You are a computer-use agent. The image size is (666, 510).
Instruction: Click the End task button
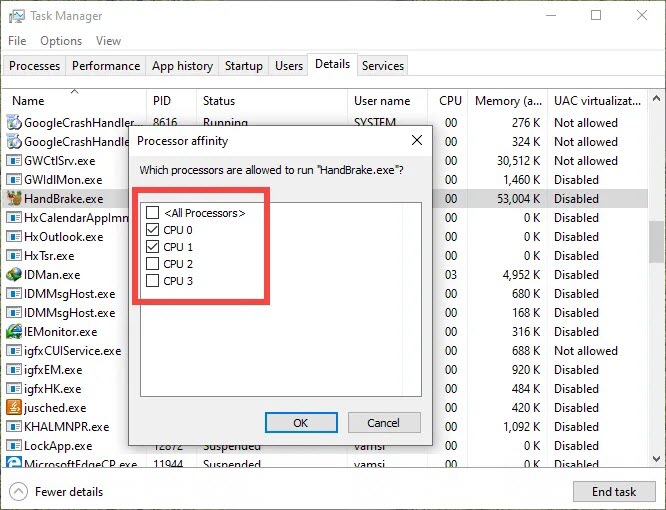pyautogui.click(x=614, y=492)
